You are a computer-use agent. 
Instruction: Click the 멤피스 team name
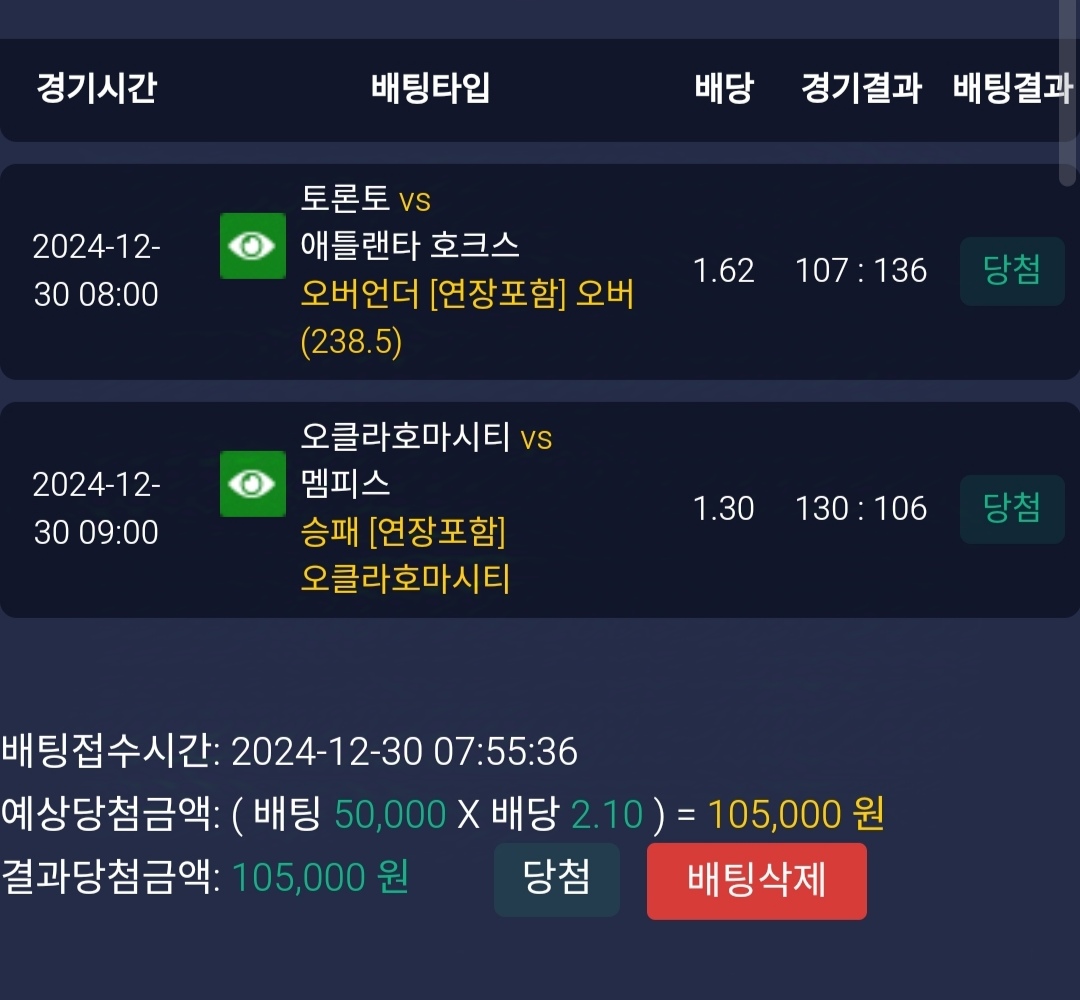click(345, 485)
